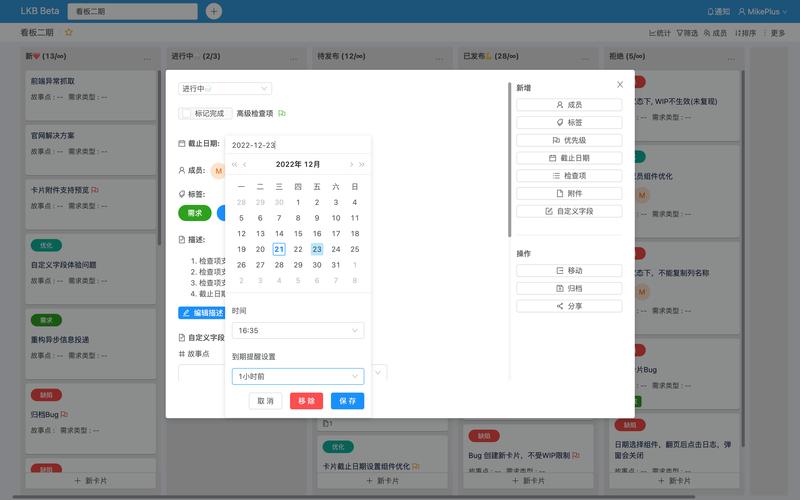
Task: Expand the 进行中 list dropdown in dialog
Action: tap(225, 88)
